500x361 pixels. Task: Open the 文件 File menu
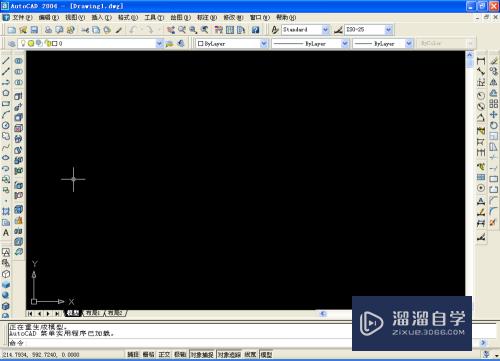pyautogui.click(x=22, y=17)
